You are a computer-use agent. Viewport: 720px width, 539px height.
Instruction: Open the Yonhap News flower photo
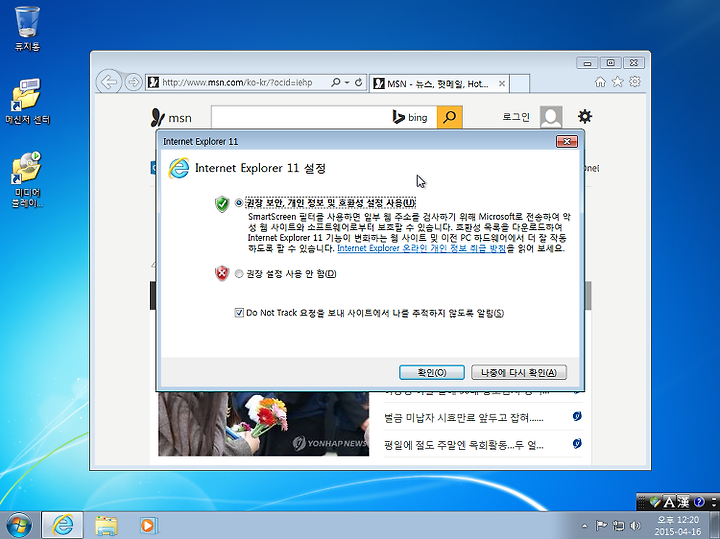[x=264, y=424]
